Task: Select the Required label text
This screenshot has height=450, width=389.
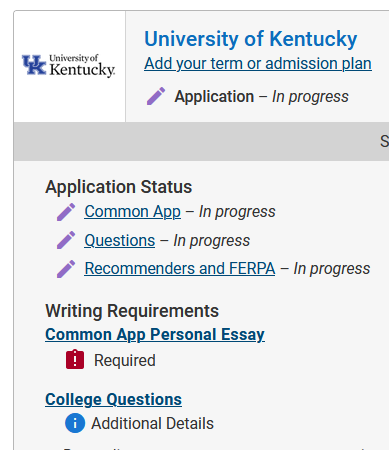Action: coord(125,360)
